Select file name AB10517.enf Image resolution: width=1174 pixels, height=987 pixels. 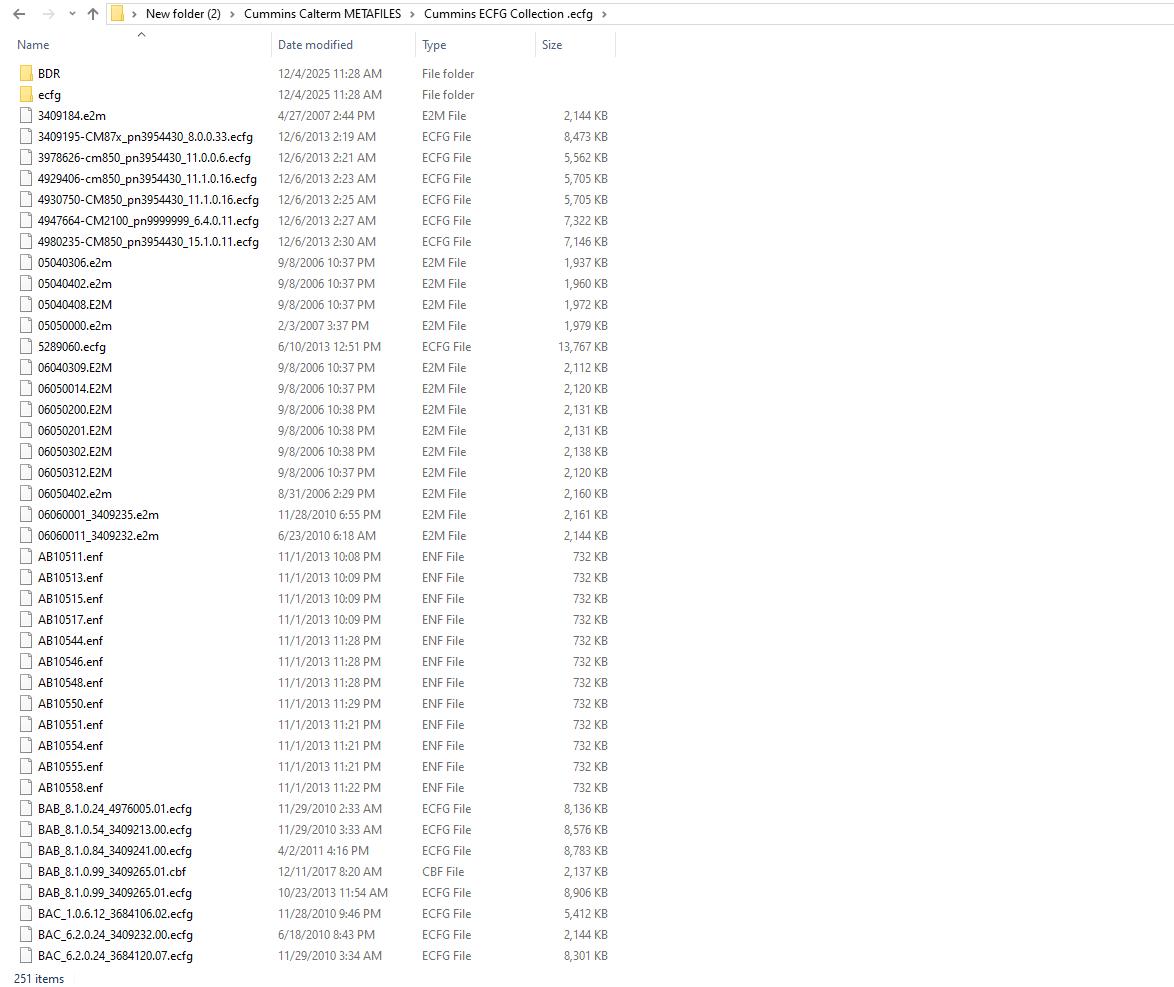(70, 619)
